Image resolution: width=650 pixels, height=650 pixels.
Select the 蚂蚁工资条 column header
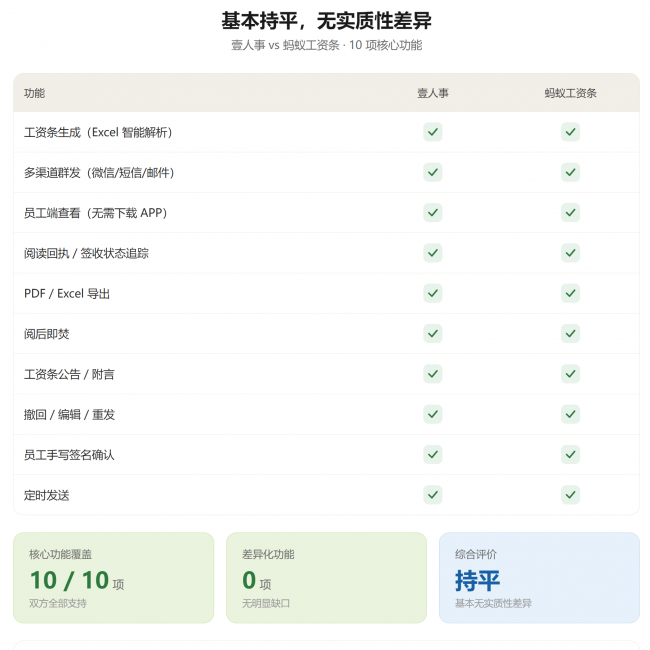[570, 93]
